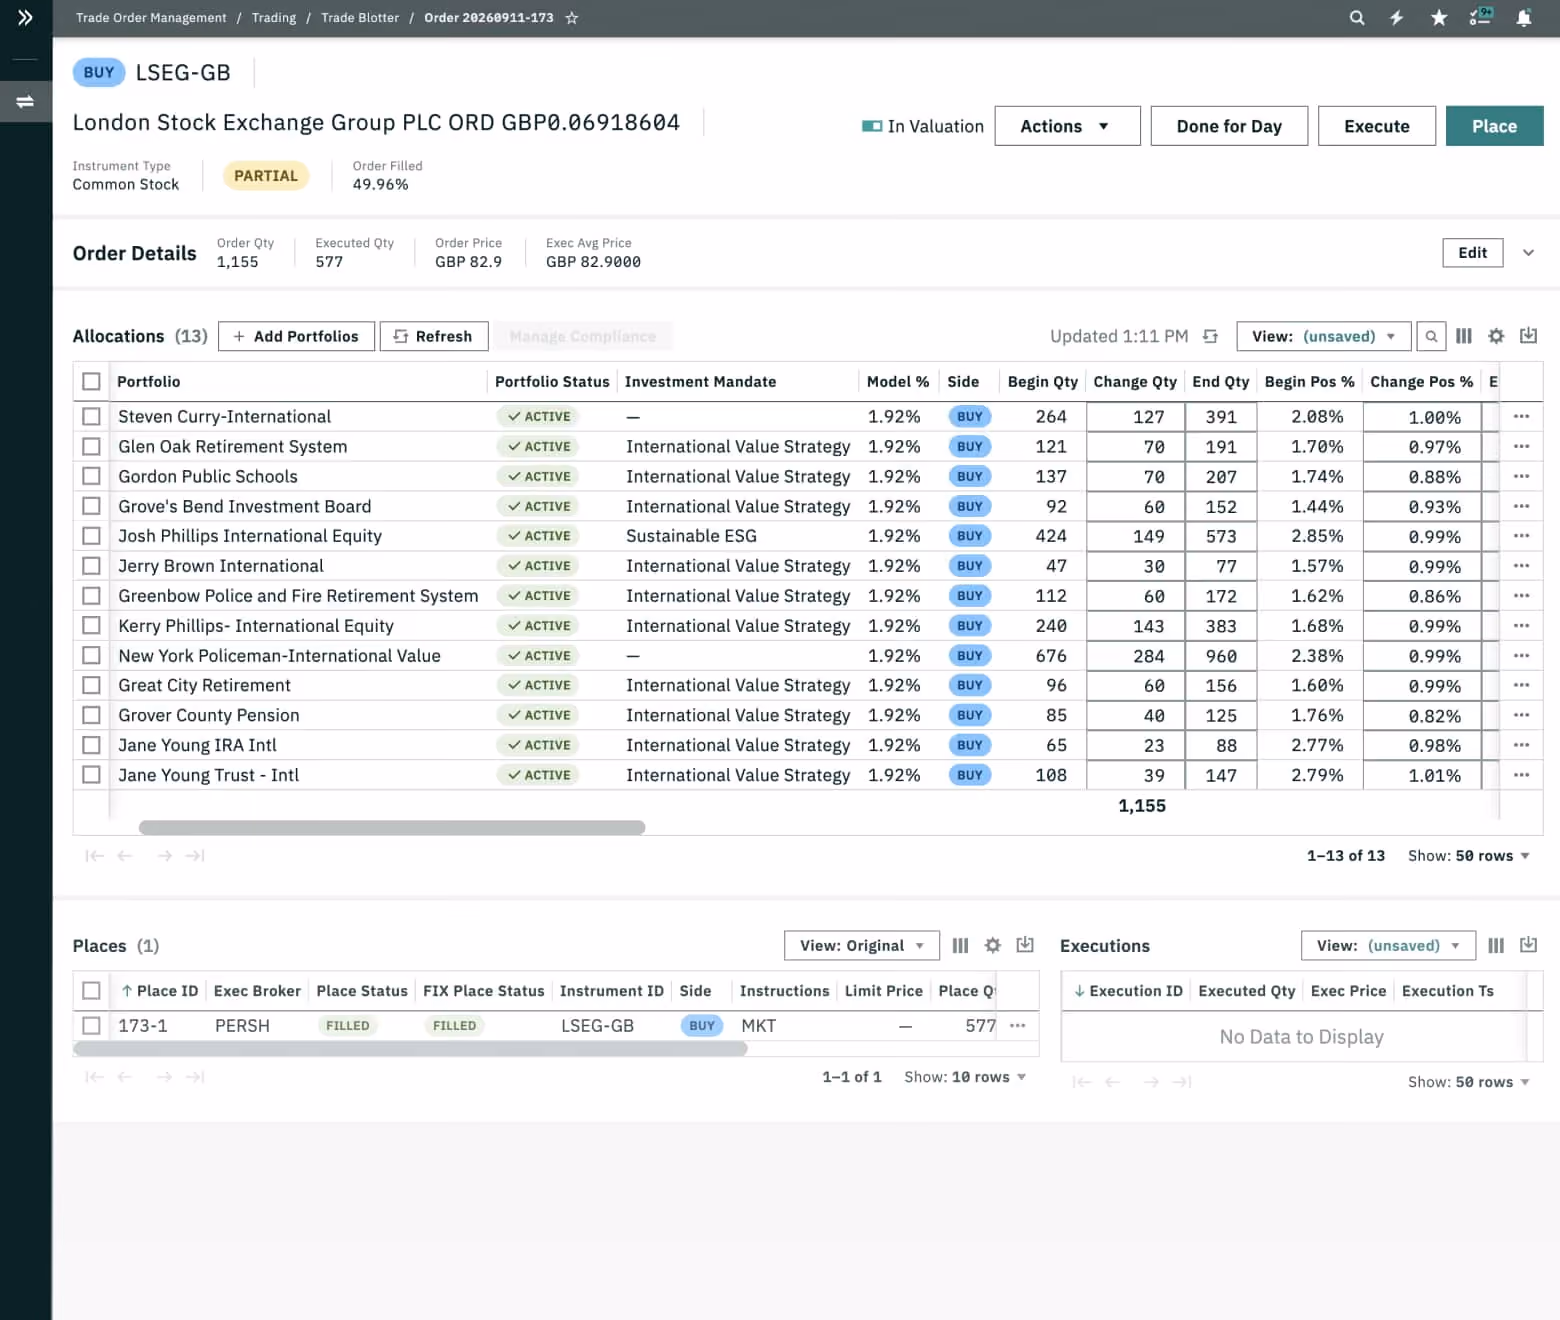Select all allocations via header checkbox
Viewport: 1560px width, 1320px height.
point(91,381)
